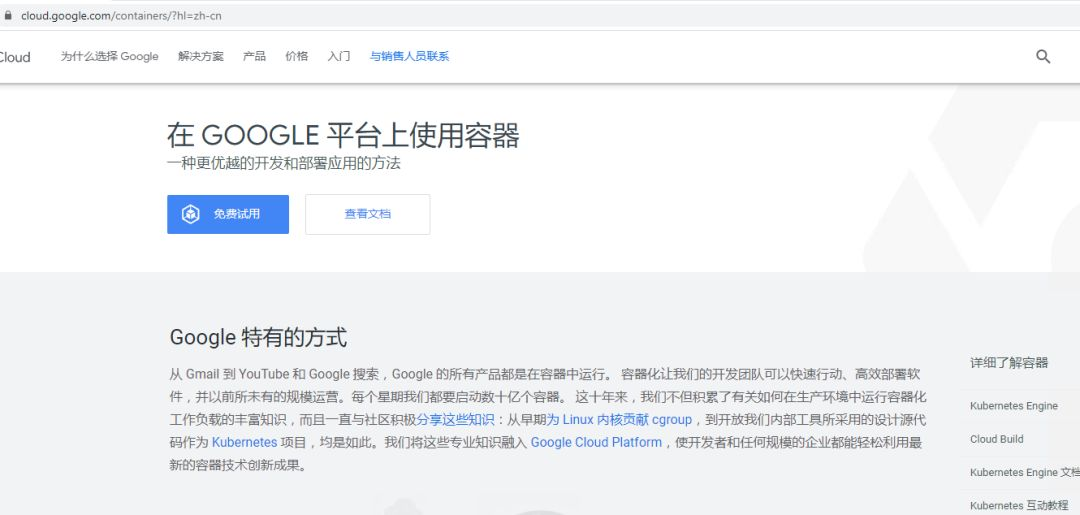The height and width of the screenshot is (515, 1080).
Task: Click the 查看文档 button
Action: [x=368, y=214]
